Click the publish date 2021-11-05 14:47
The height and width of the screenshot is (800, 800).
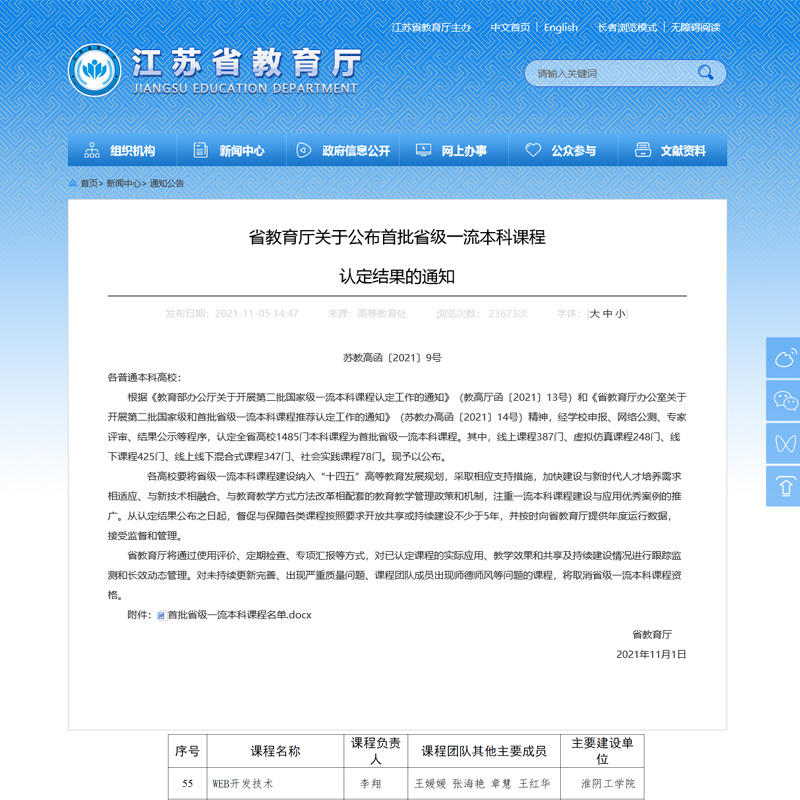click(257, 314)
